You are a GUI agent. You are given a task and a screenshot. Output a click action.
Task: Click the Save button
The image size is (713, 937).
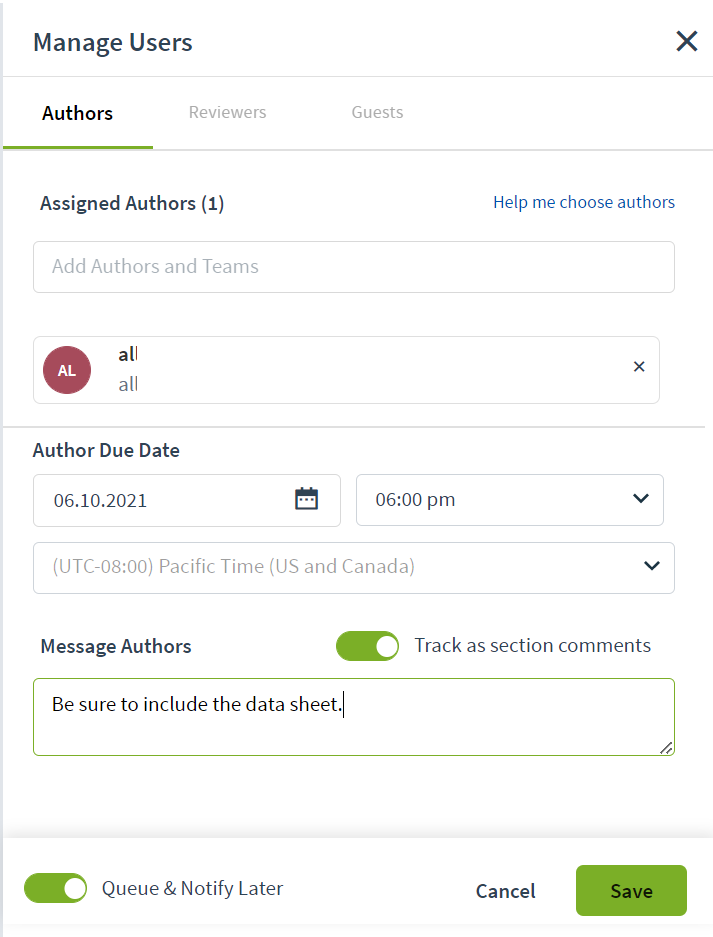pos(631,890)
